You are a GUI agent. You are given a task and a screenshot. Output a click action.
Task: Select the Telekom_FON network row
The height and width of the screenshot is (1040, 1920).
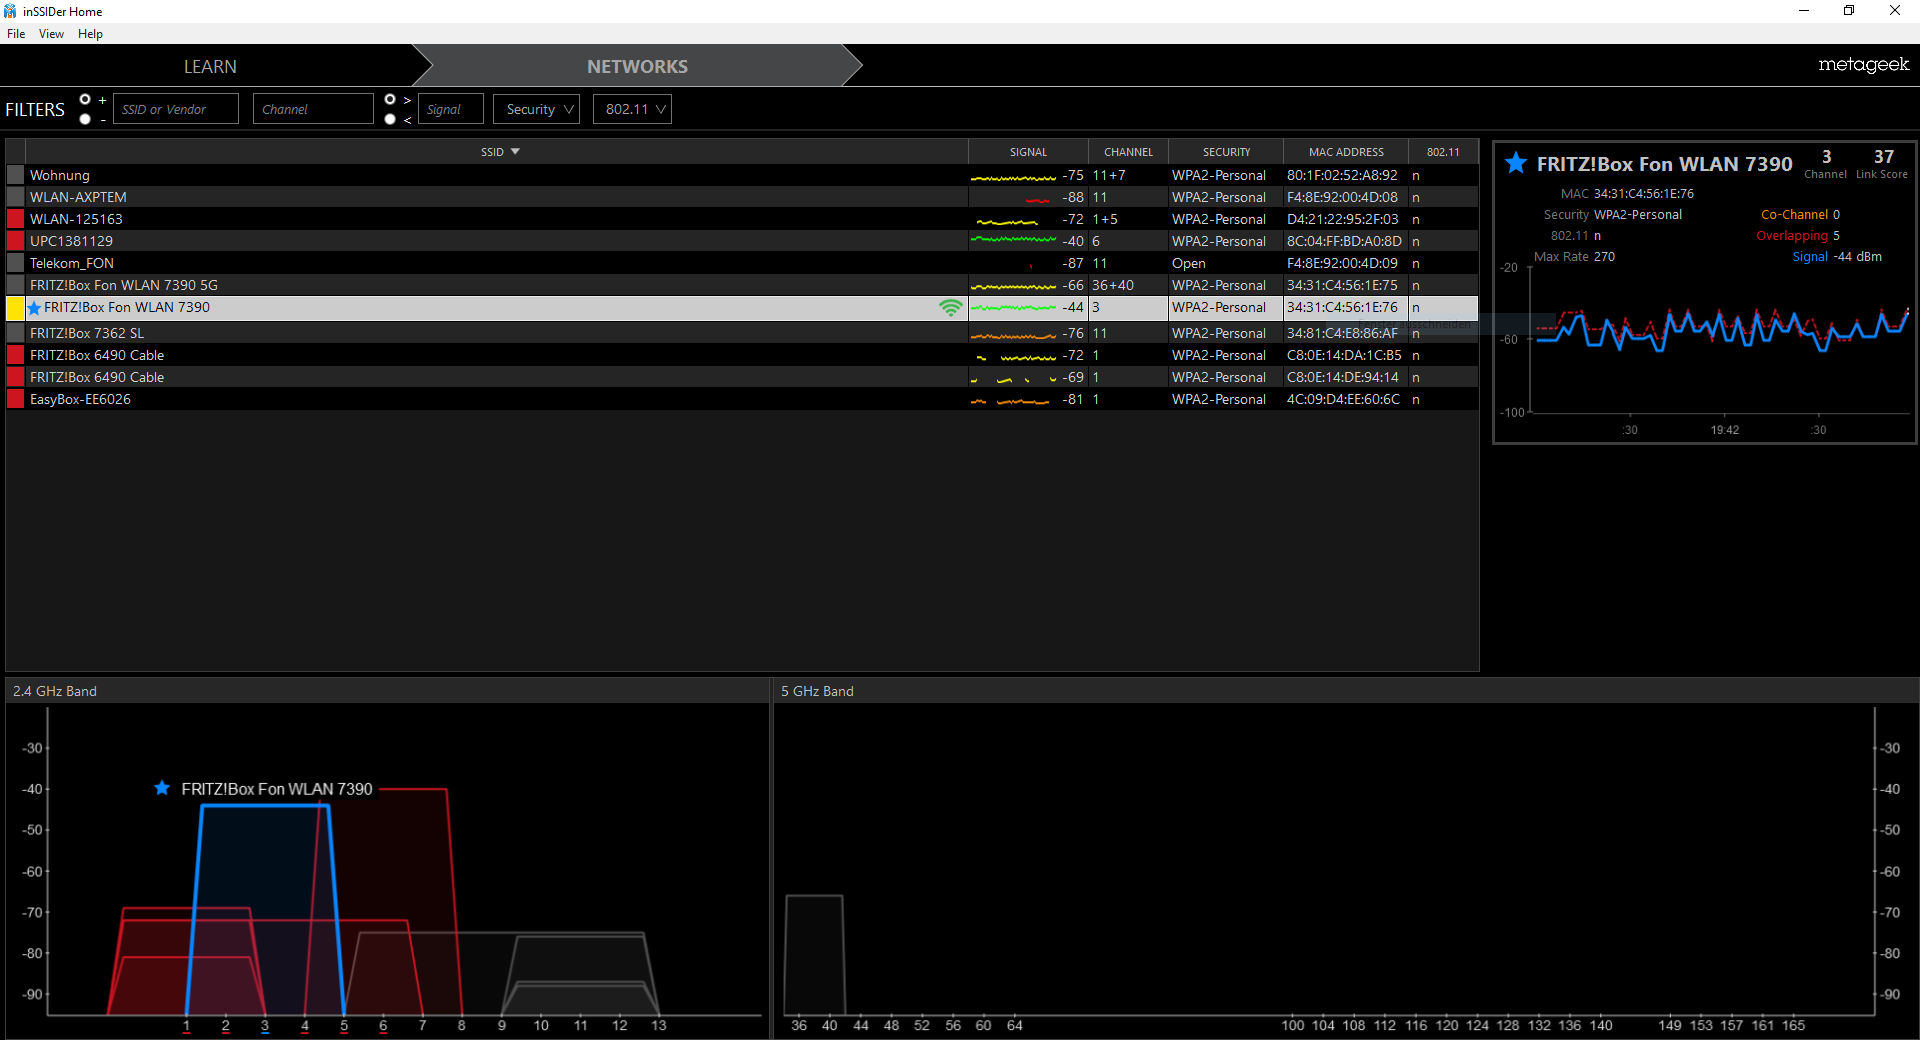(742, 263)
